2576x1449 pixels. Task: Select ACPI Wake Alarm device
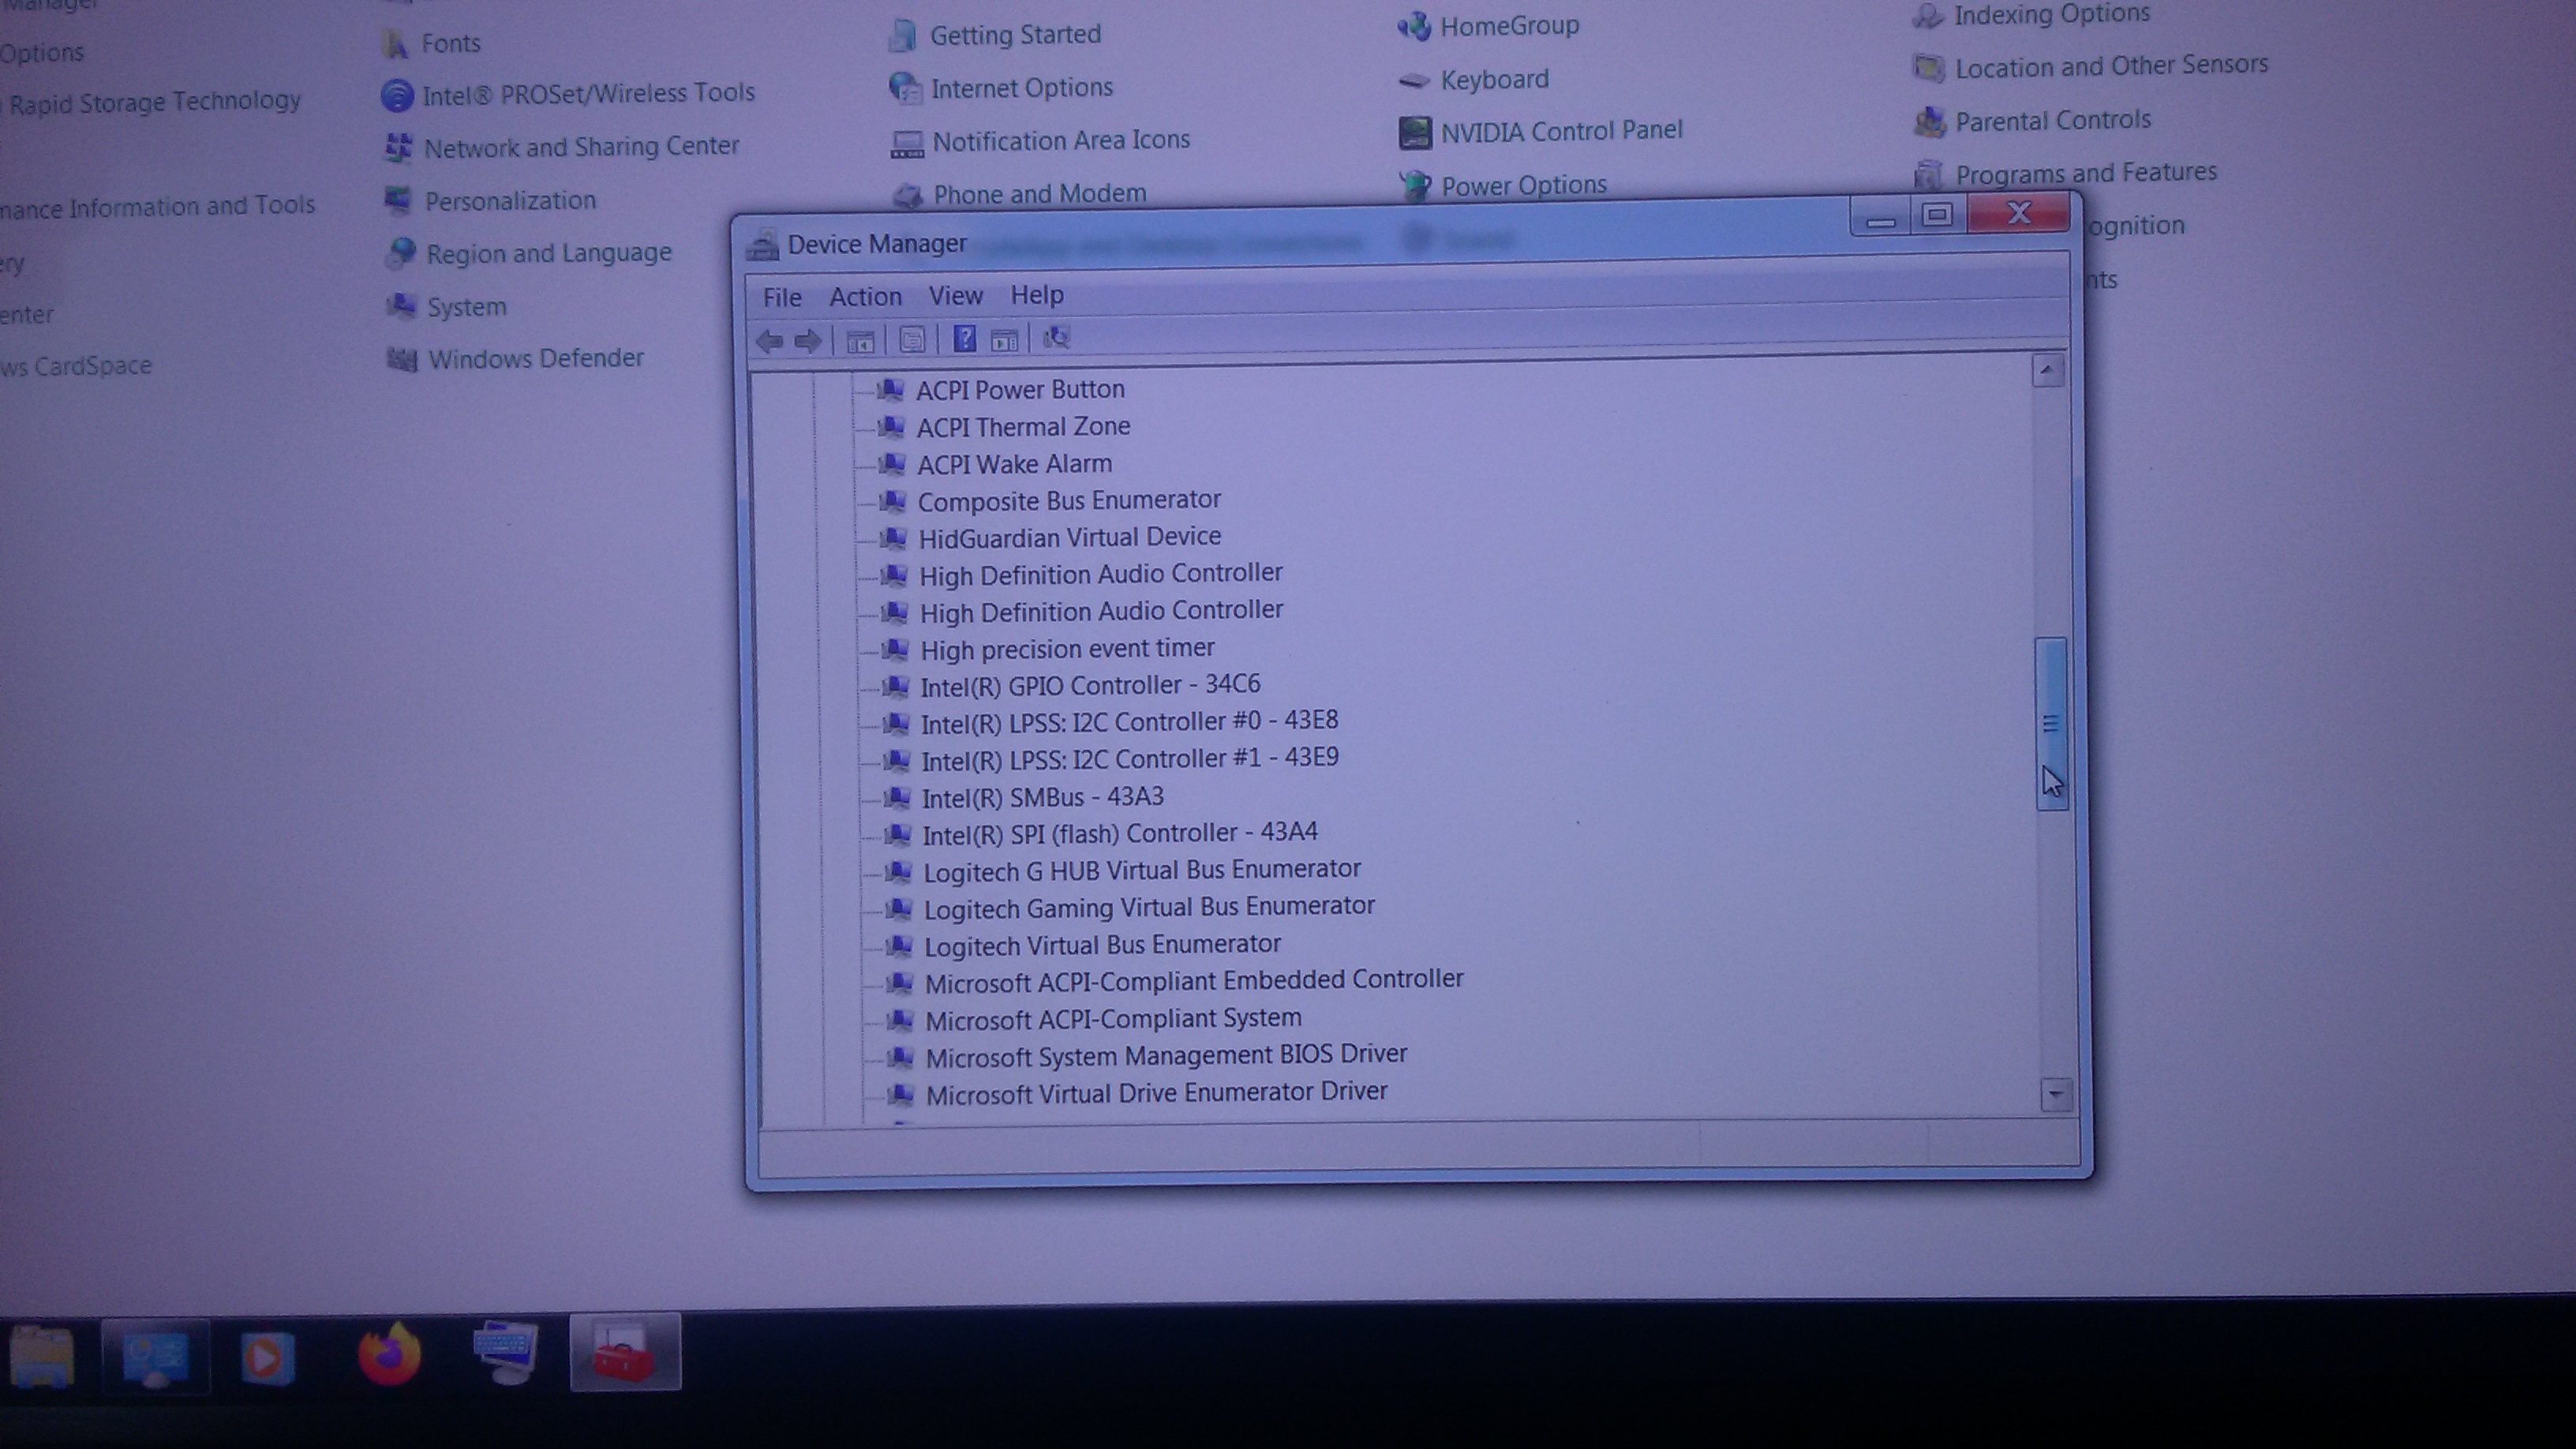point(1014,464)
